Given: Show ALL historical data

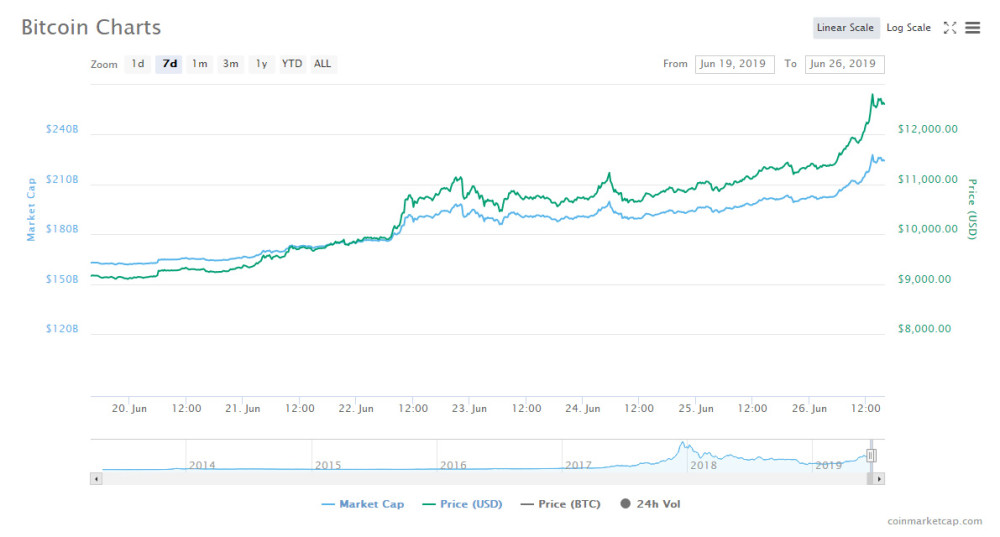Looking at the screenshot, I should tap(323, 64).
